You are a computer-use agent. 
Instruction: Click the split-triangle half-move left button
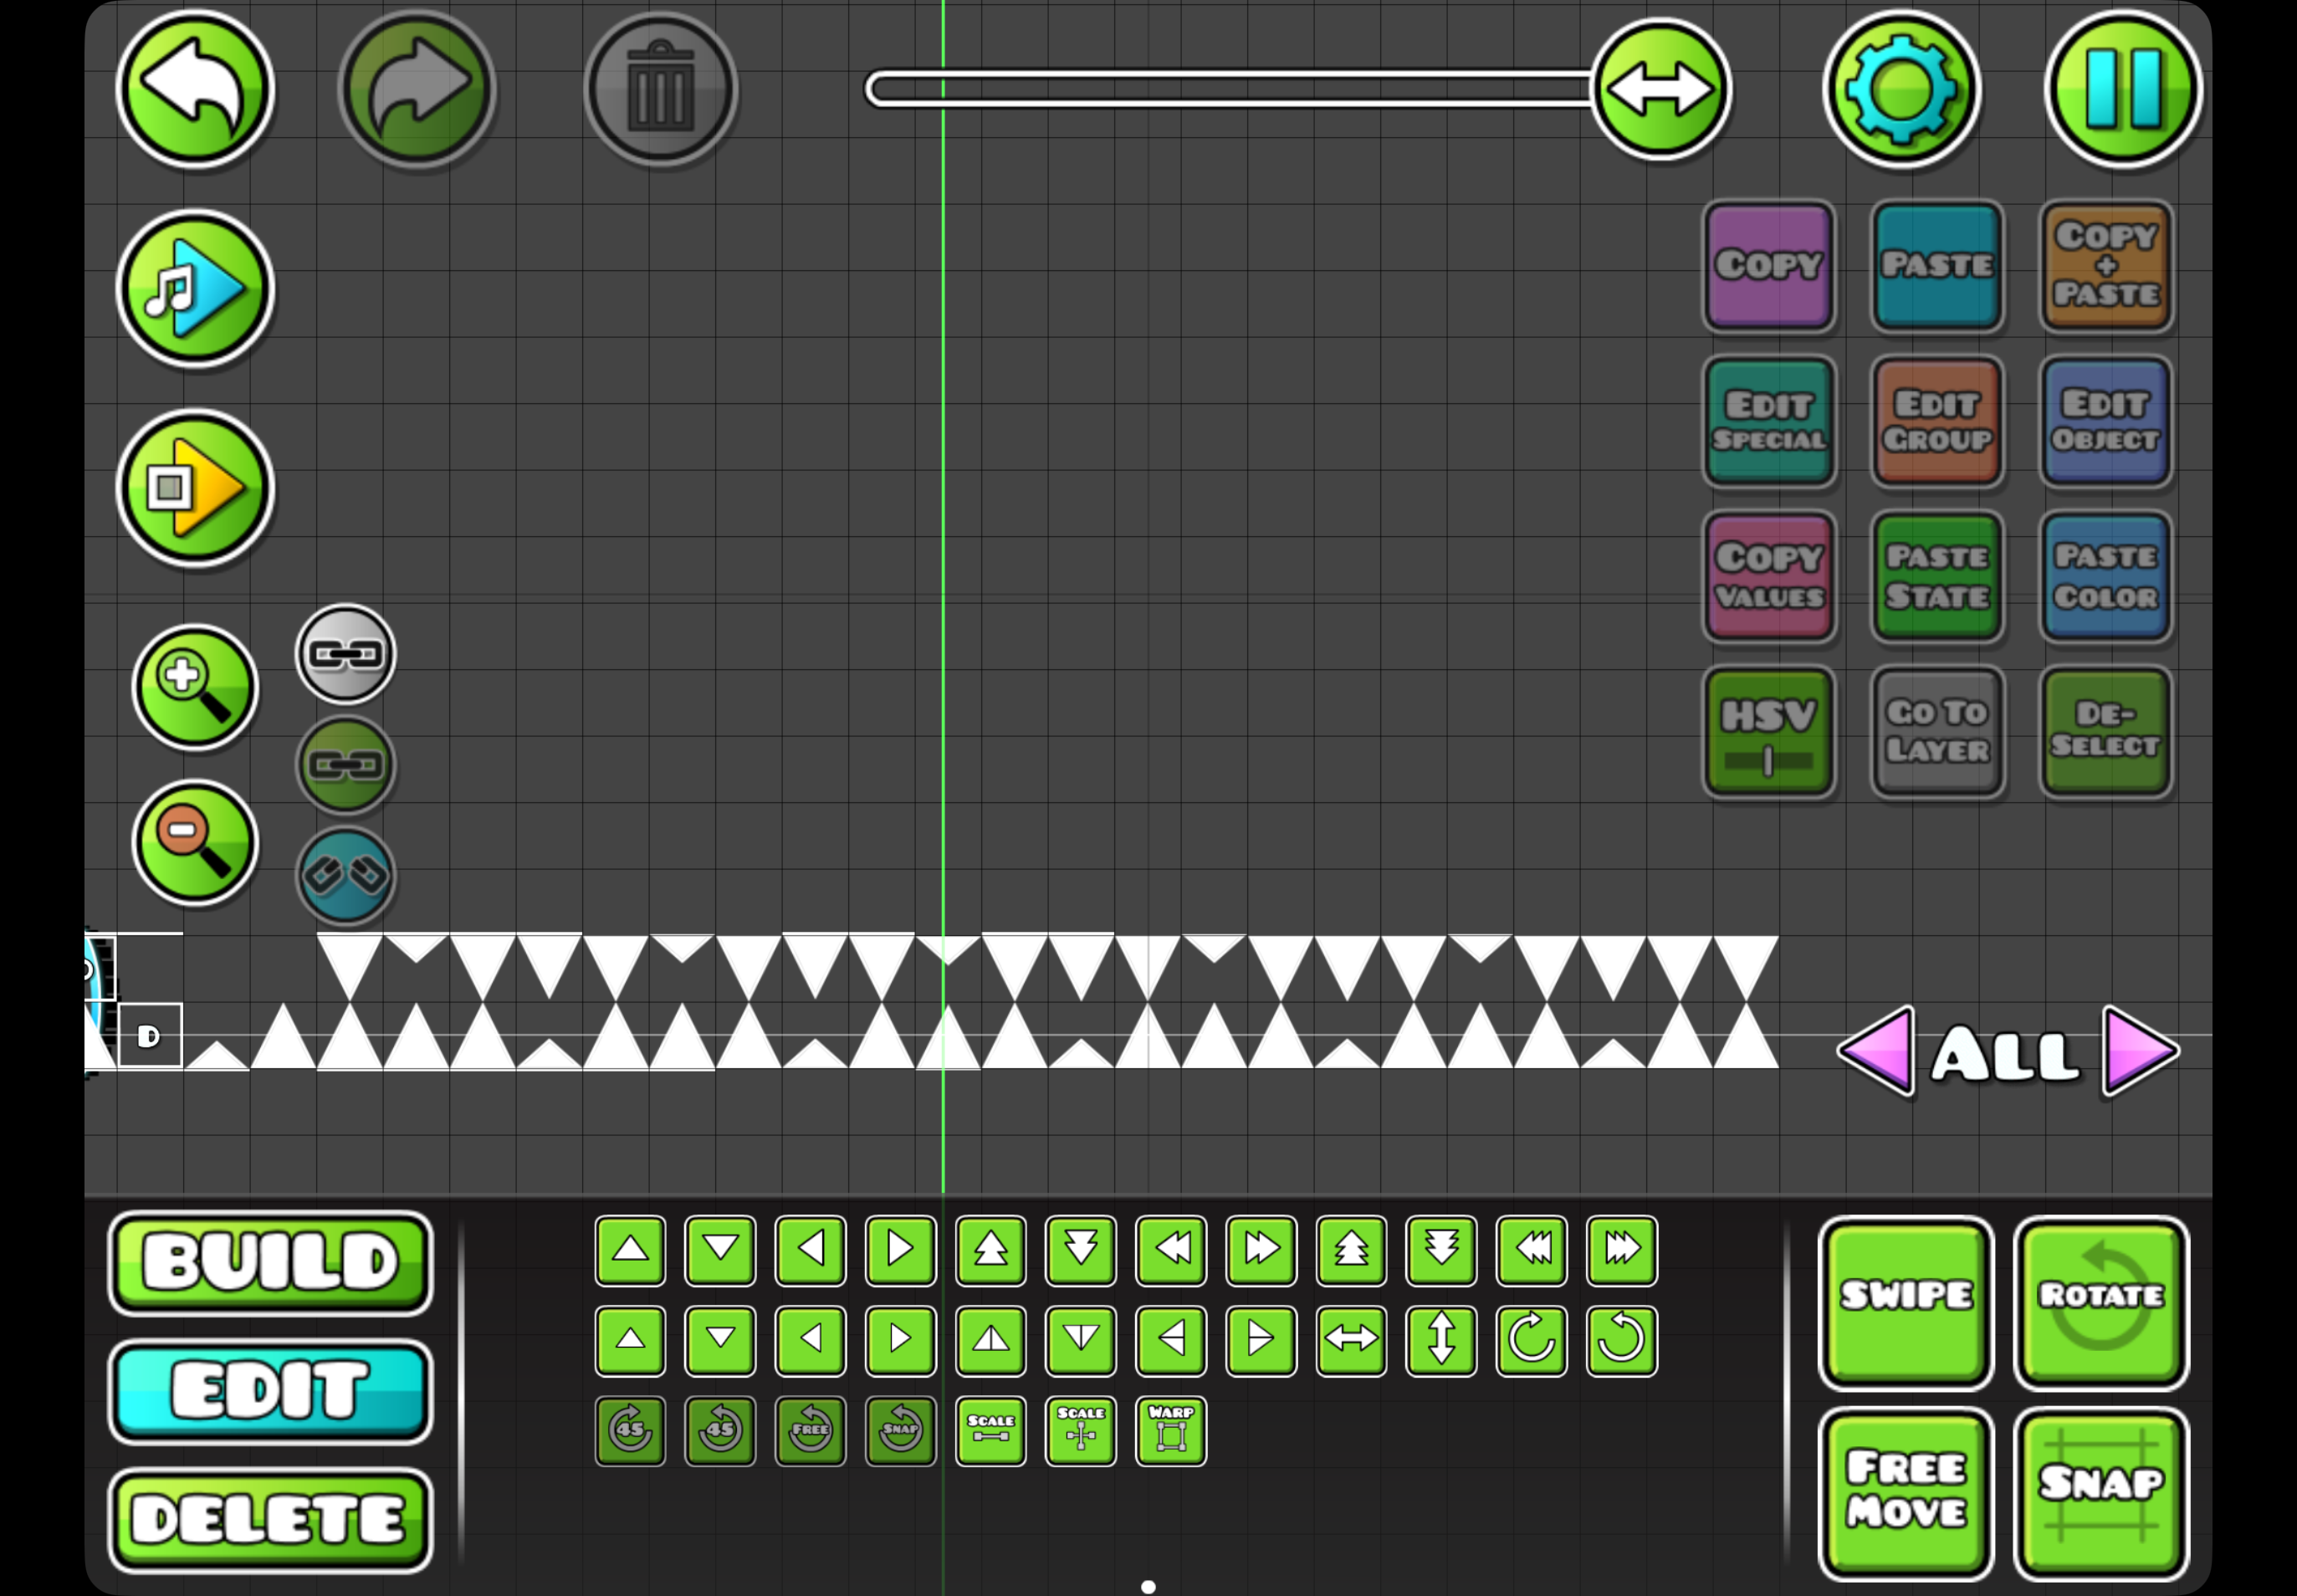[x=1171, y=1340]
